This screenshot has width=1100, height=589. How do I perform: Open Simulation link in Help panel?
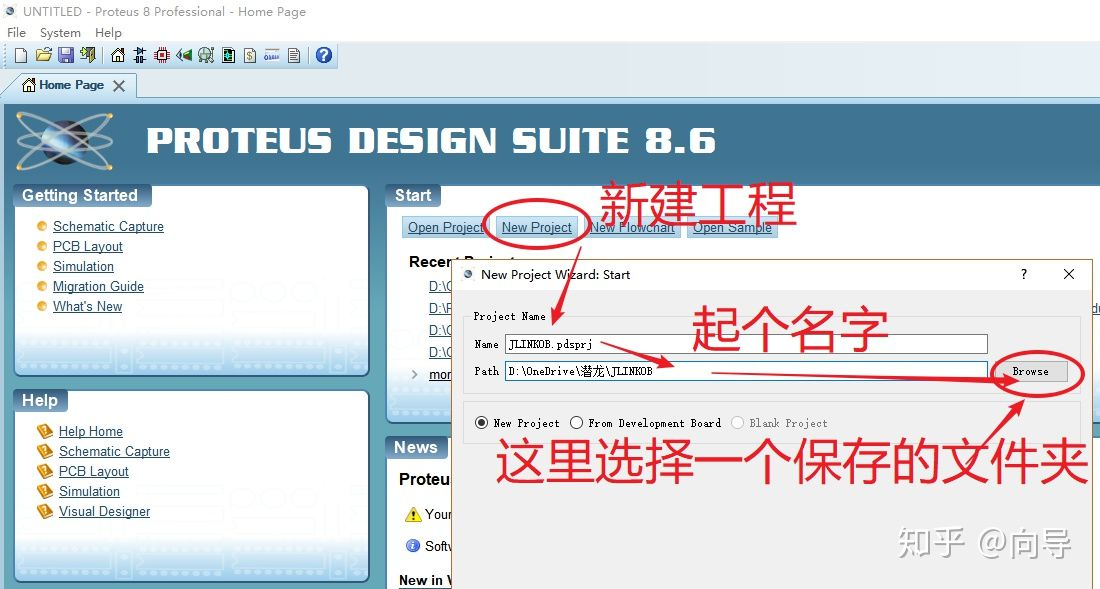pyautogui.click(x=89, y=492)
